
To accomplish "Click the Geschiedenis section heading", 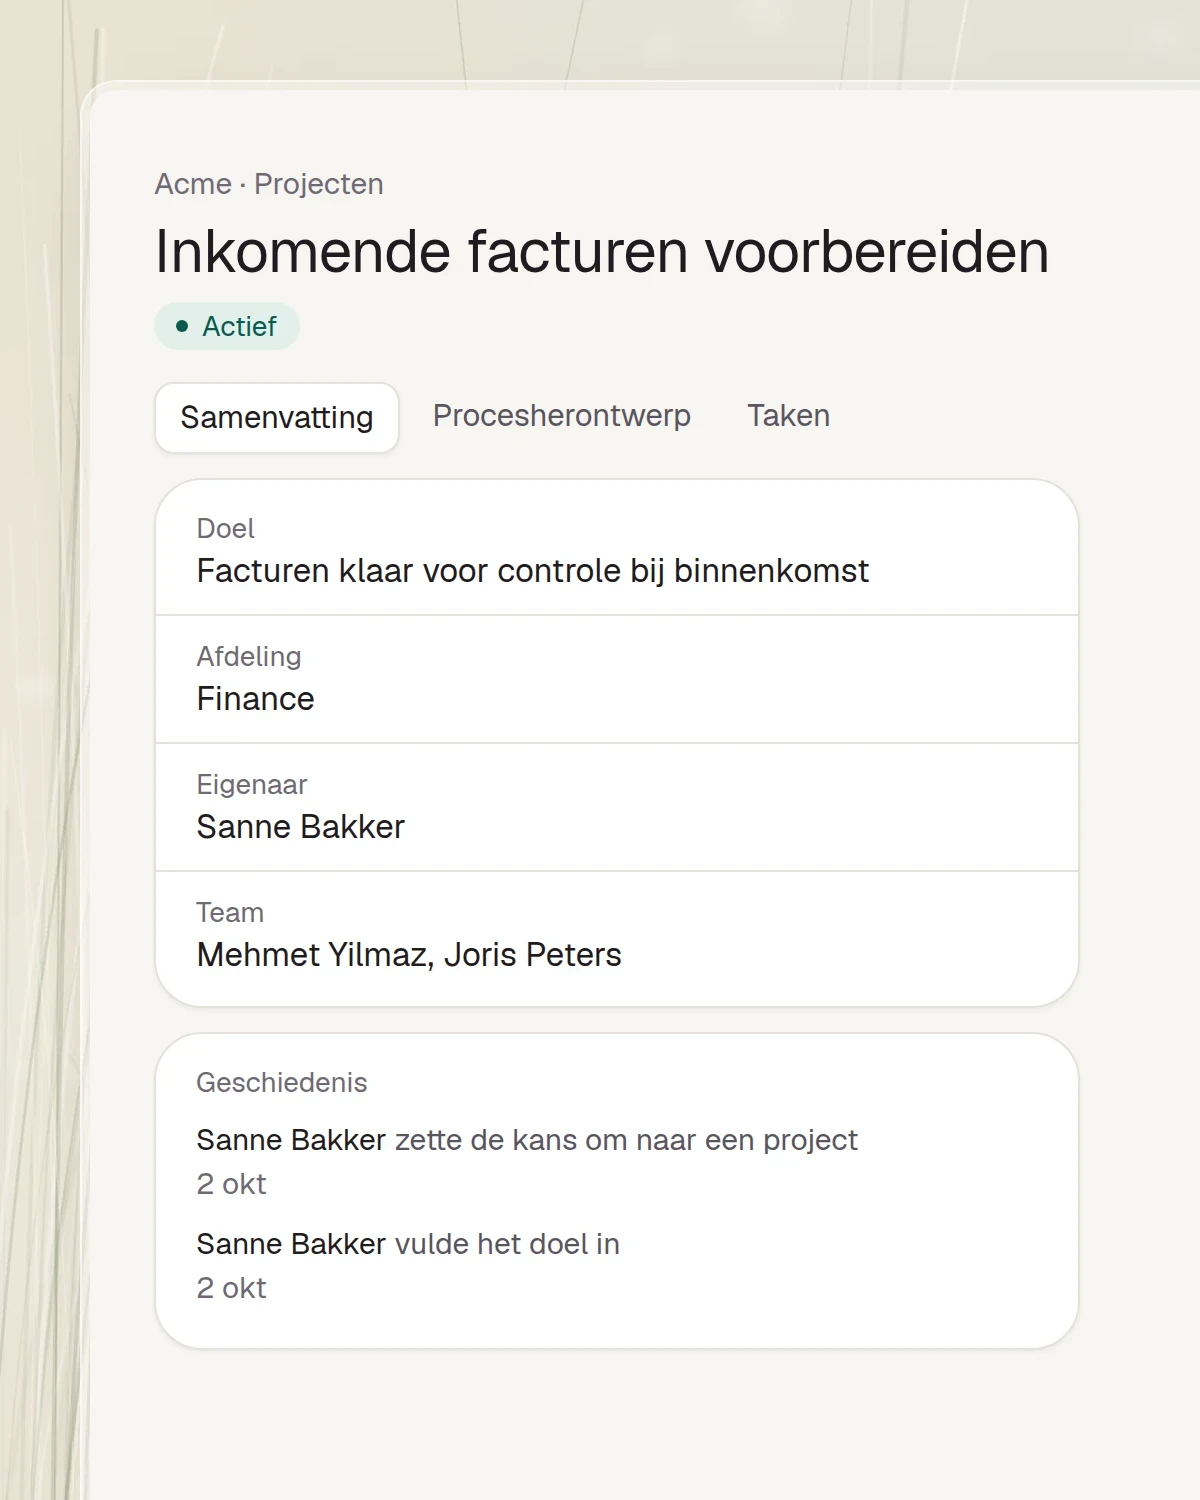I will point(282,1083).
